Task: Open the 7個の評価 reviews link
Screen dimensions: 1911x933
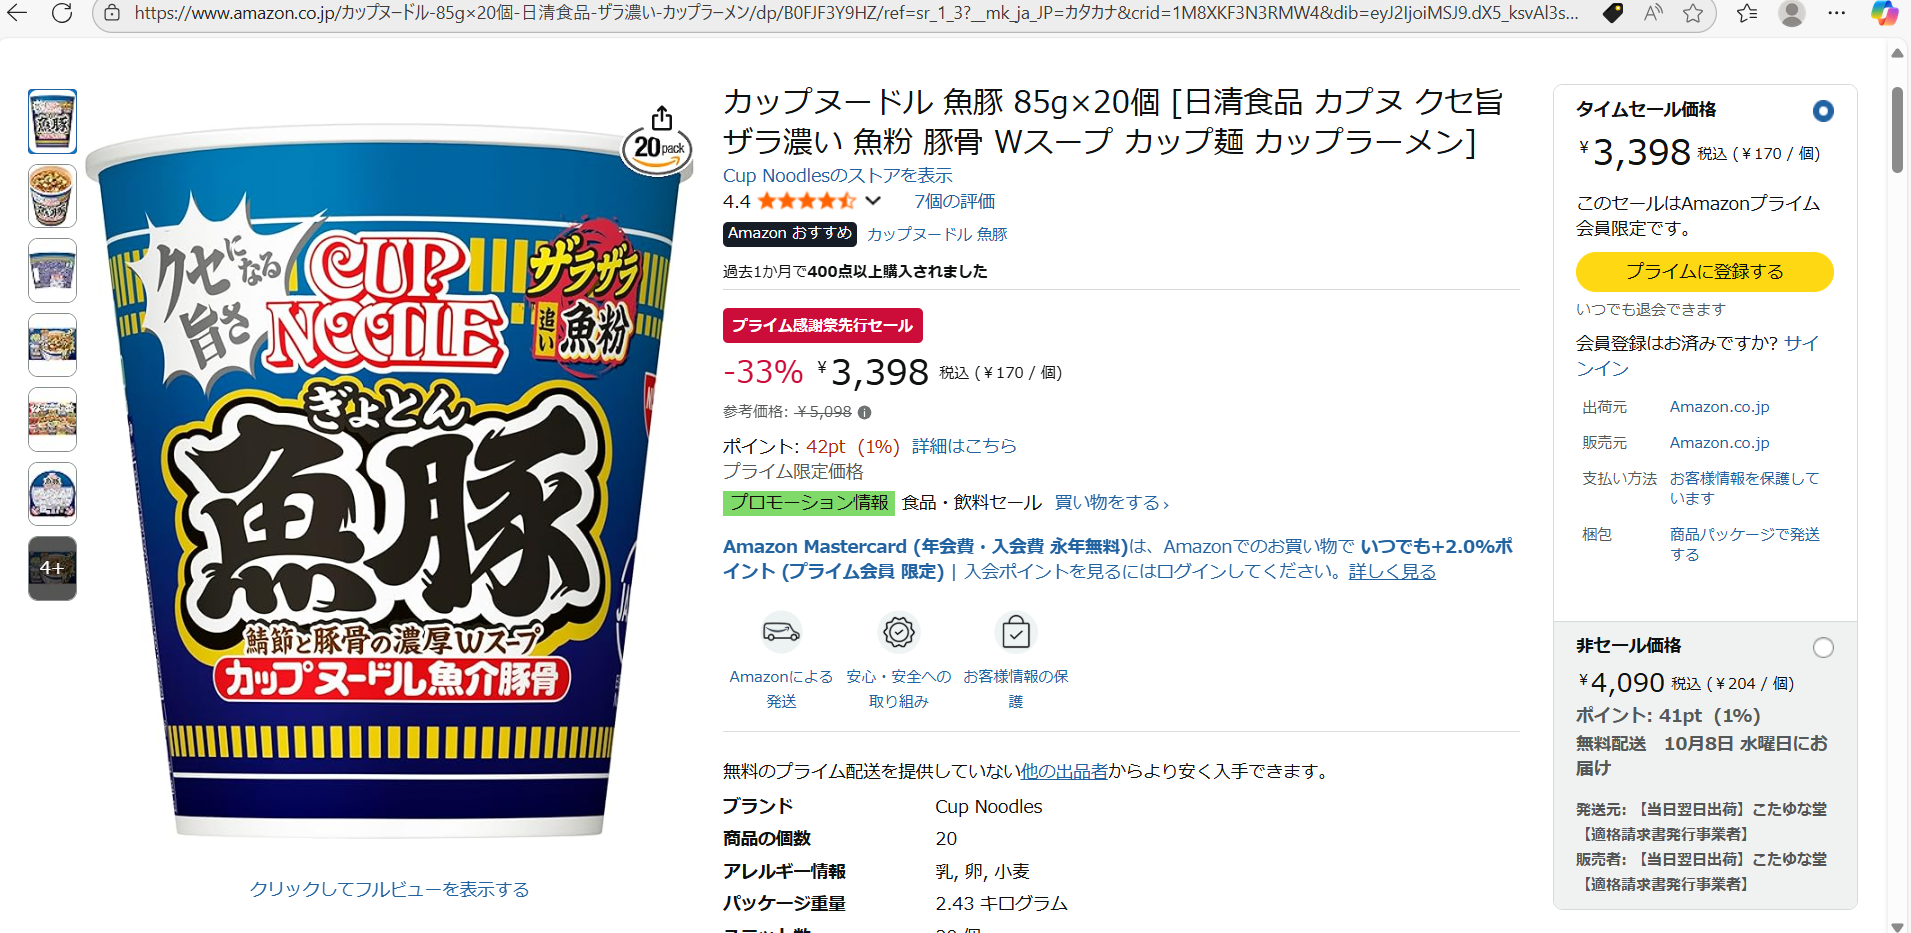Action: (x=954, y=201)
